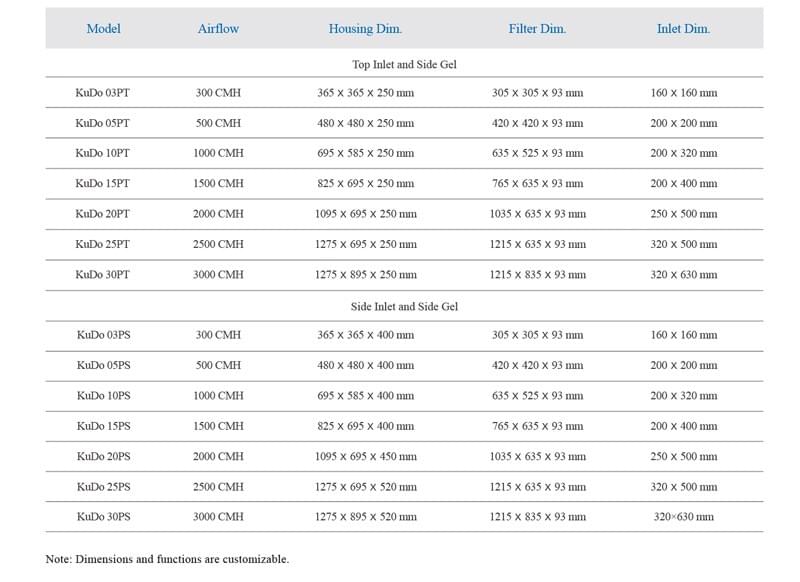The width and height of the screenshot is (800, 582).
Task: Select the KuDo 25PS model cell
Action: [x=103, y=487]
